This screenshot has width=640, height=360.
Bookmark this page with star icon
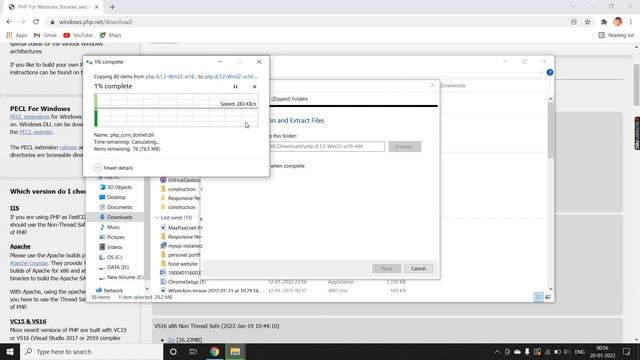(x=587, y=22)
